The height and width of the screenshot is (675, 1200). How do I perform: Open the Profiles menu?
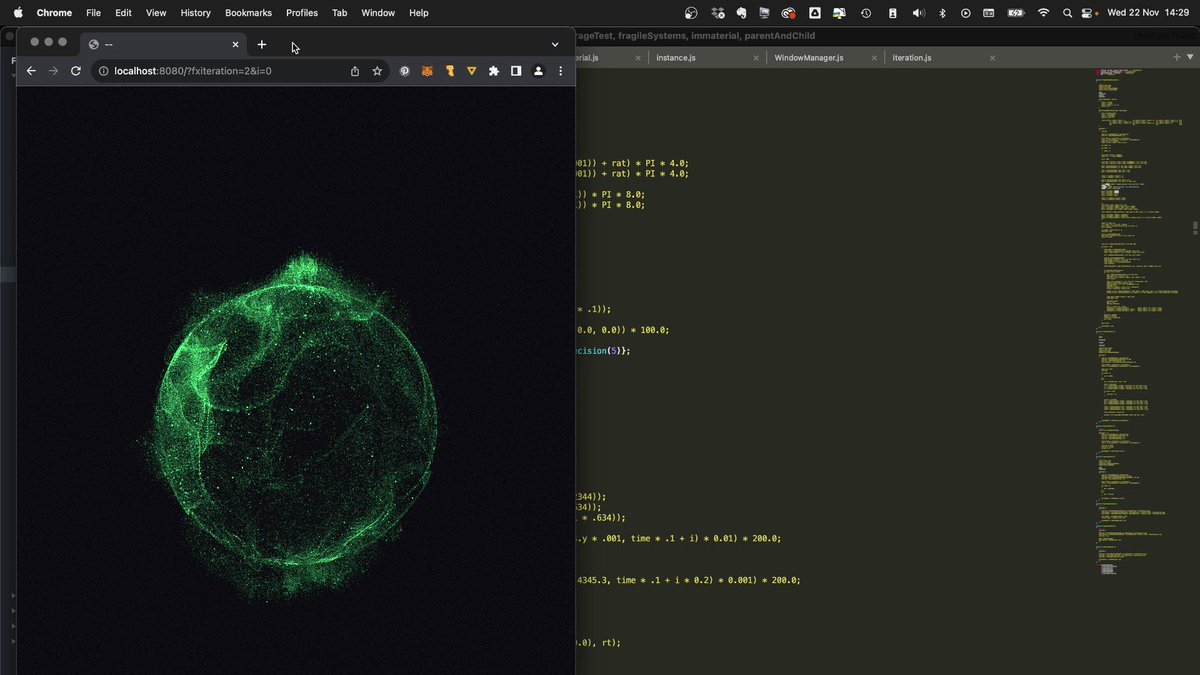302,13
